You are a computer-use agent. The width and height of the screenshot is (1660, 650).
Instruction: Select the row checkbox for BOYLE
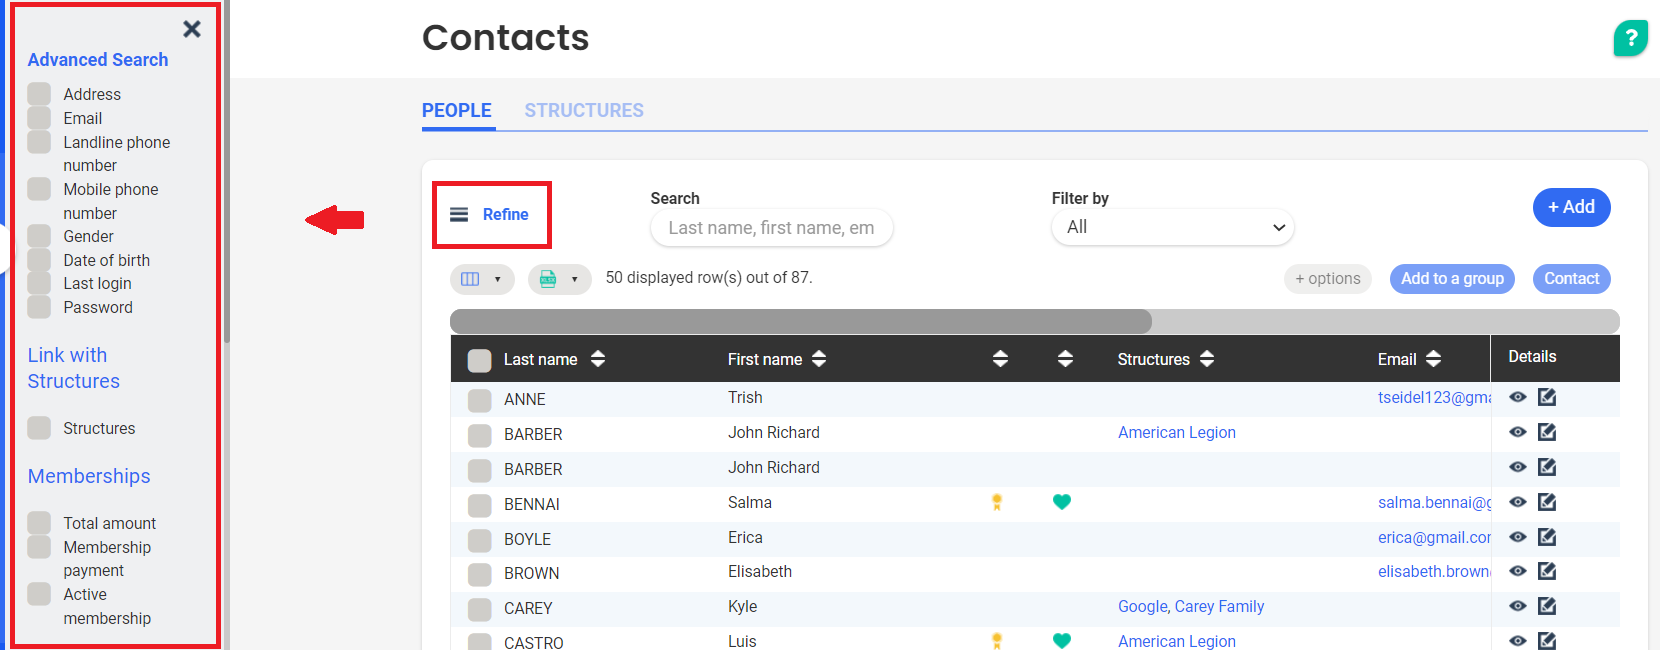coord(480,540)
